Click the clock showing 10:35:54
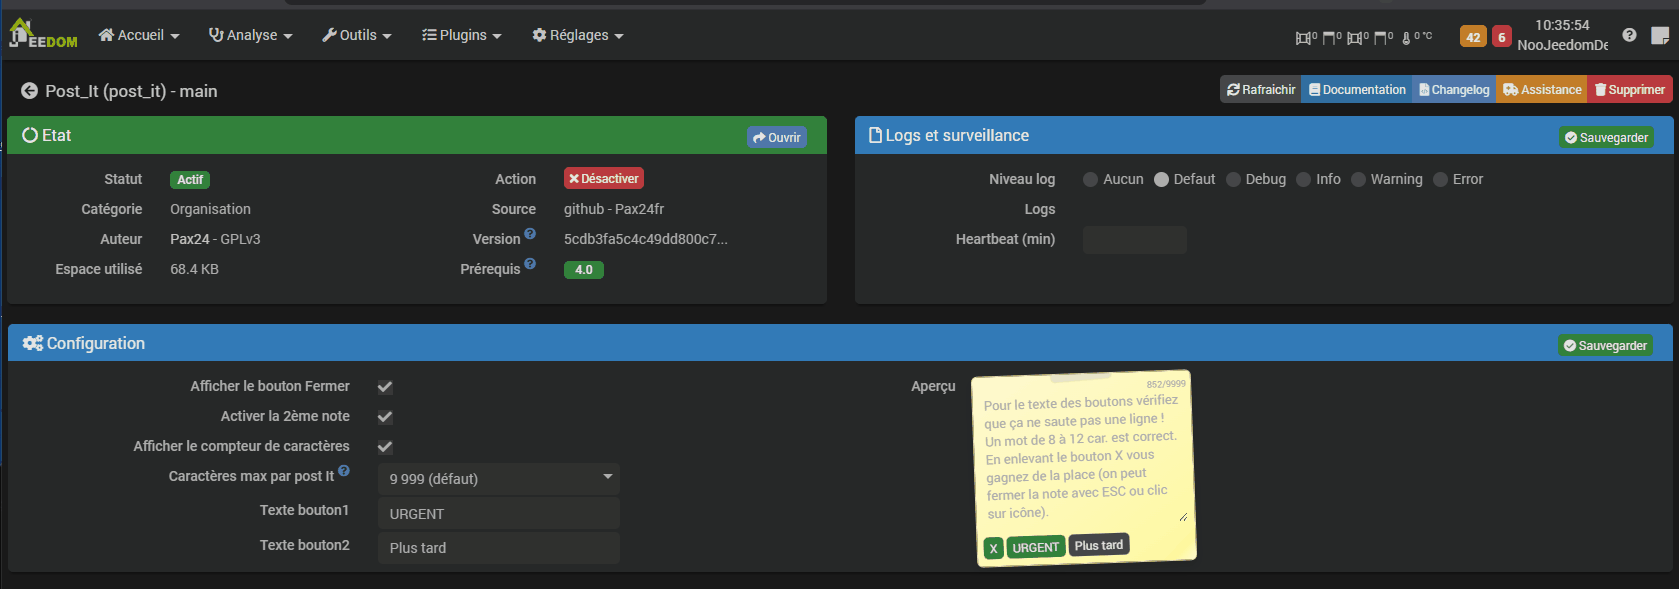 pyautogui.click(x=1562, y=25)
